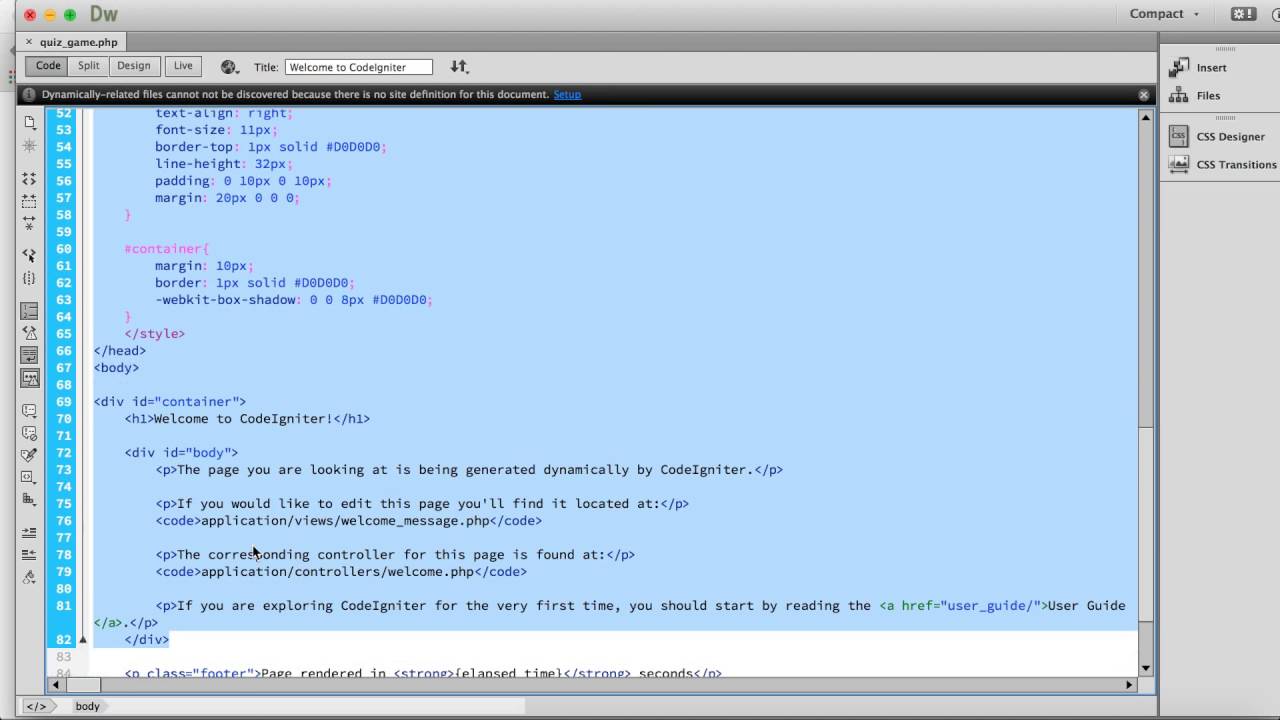This screenshot has height=720, width=1280.
Task: Click info icon in notification bar
Action: pyautogui.click(x=29, y=95)
